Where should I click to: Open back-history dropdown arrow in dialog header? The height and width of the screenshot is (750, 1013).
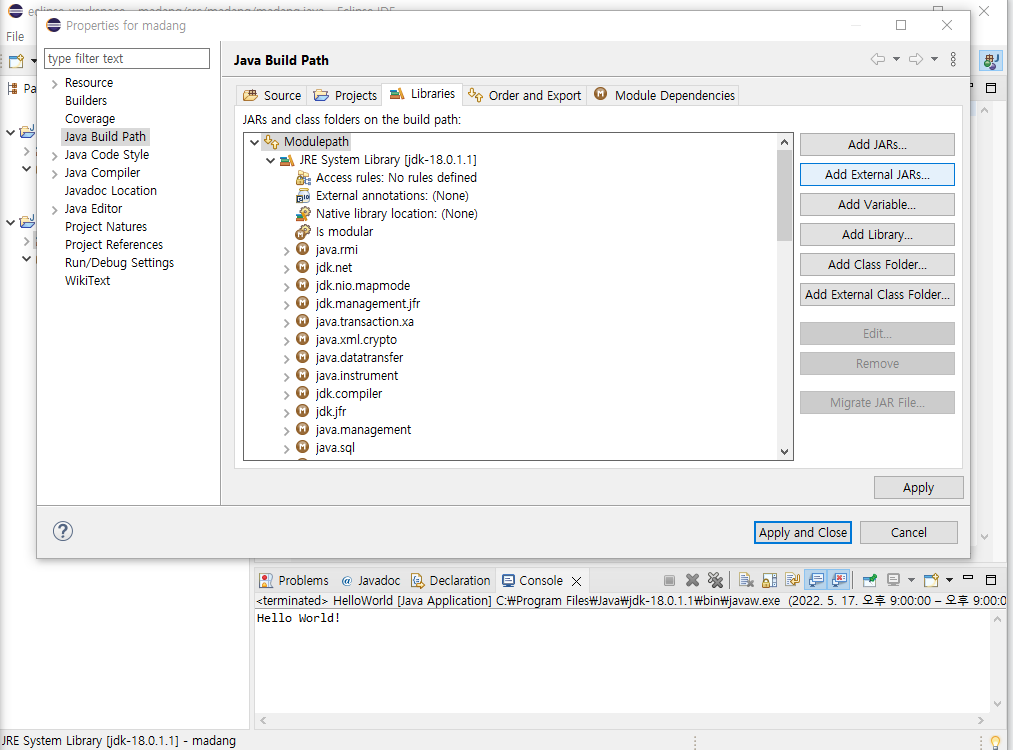click(897, 59)
